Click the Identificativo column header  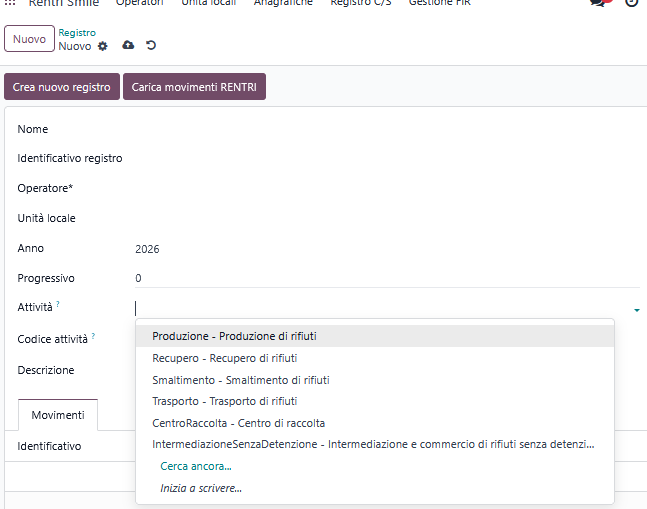point(49,446)
